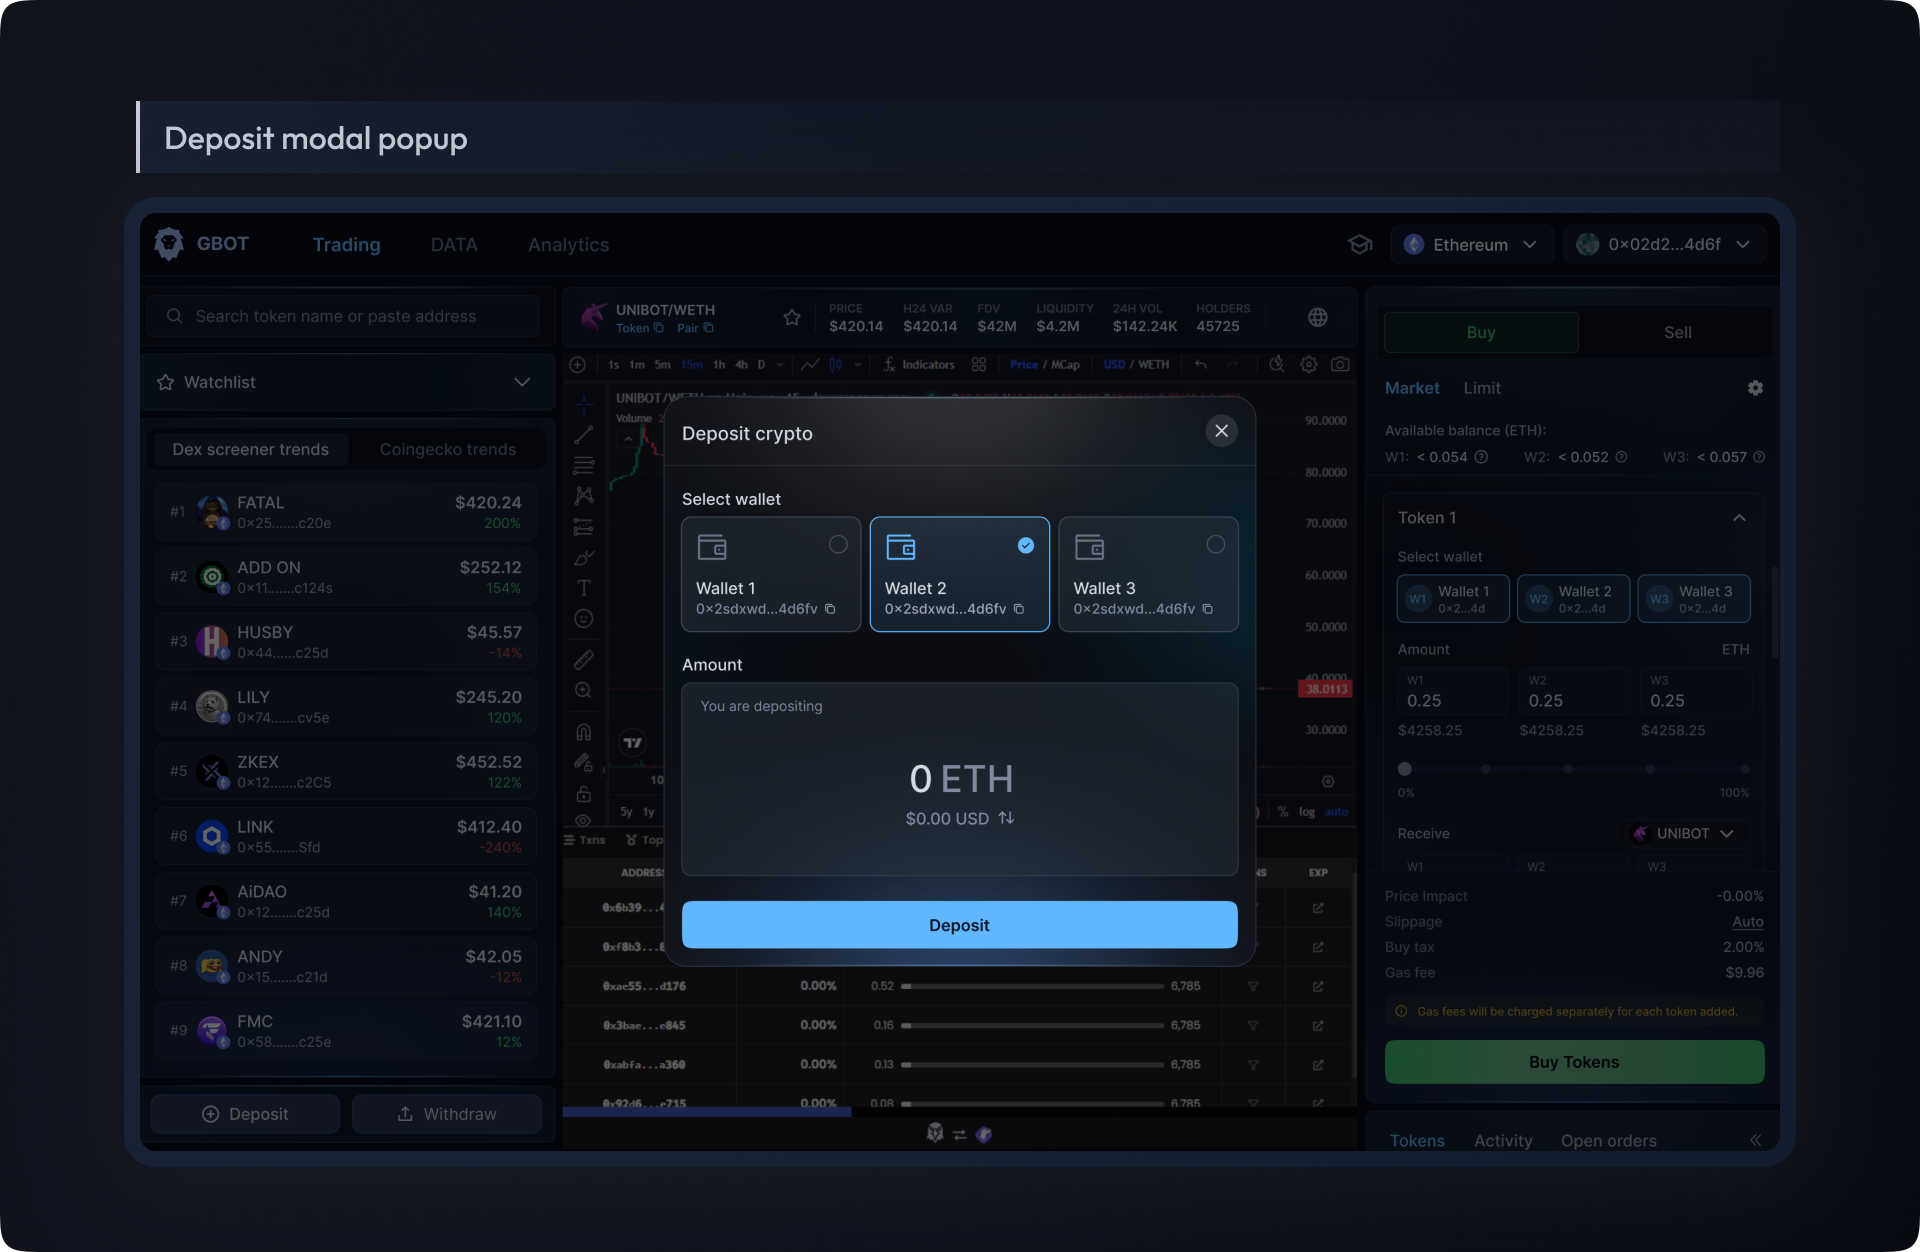The height and width of the screenshot is (1252, 1920).
Task: Switch to the DATA tab
Action: [453, 244]
